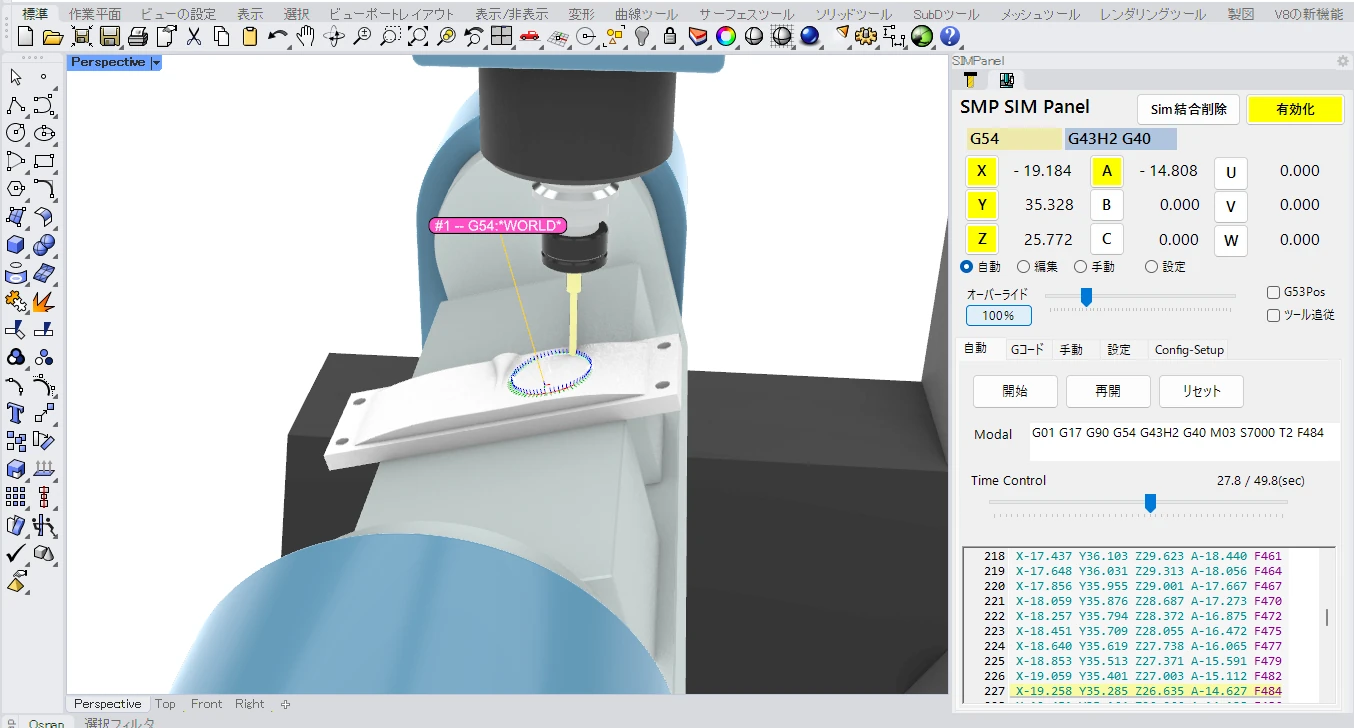Click the padlock Lock objects icon
This screenshot has width=1354, height=728.
tap(670, 37)
